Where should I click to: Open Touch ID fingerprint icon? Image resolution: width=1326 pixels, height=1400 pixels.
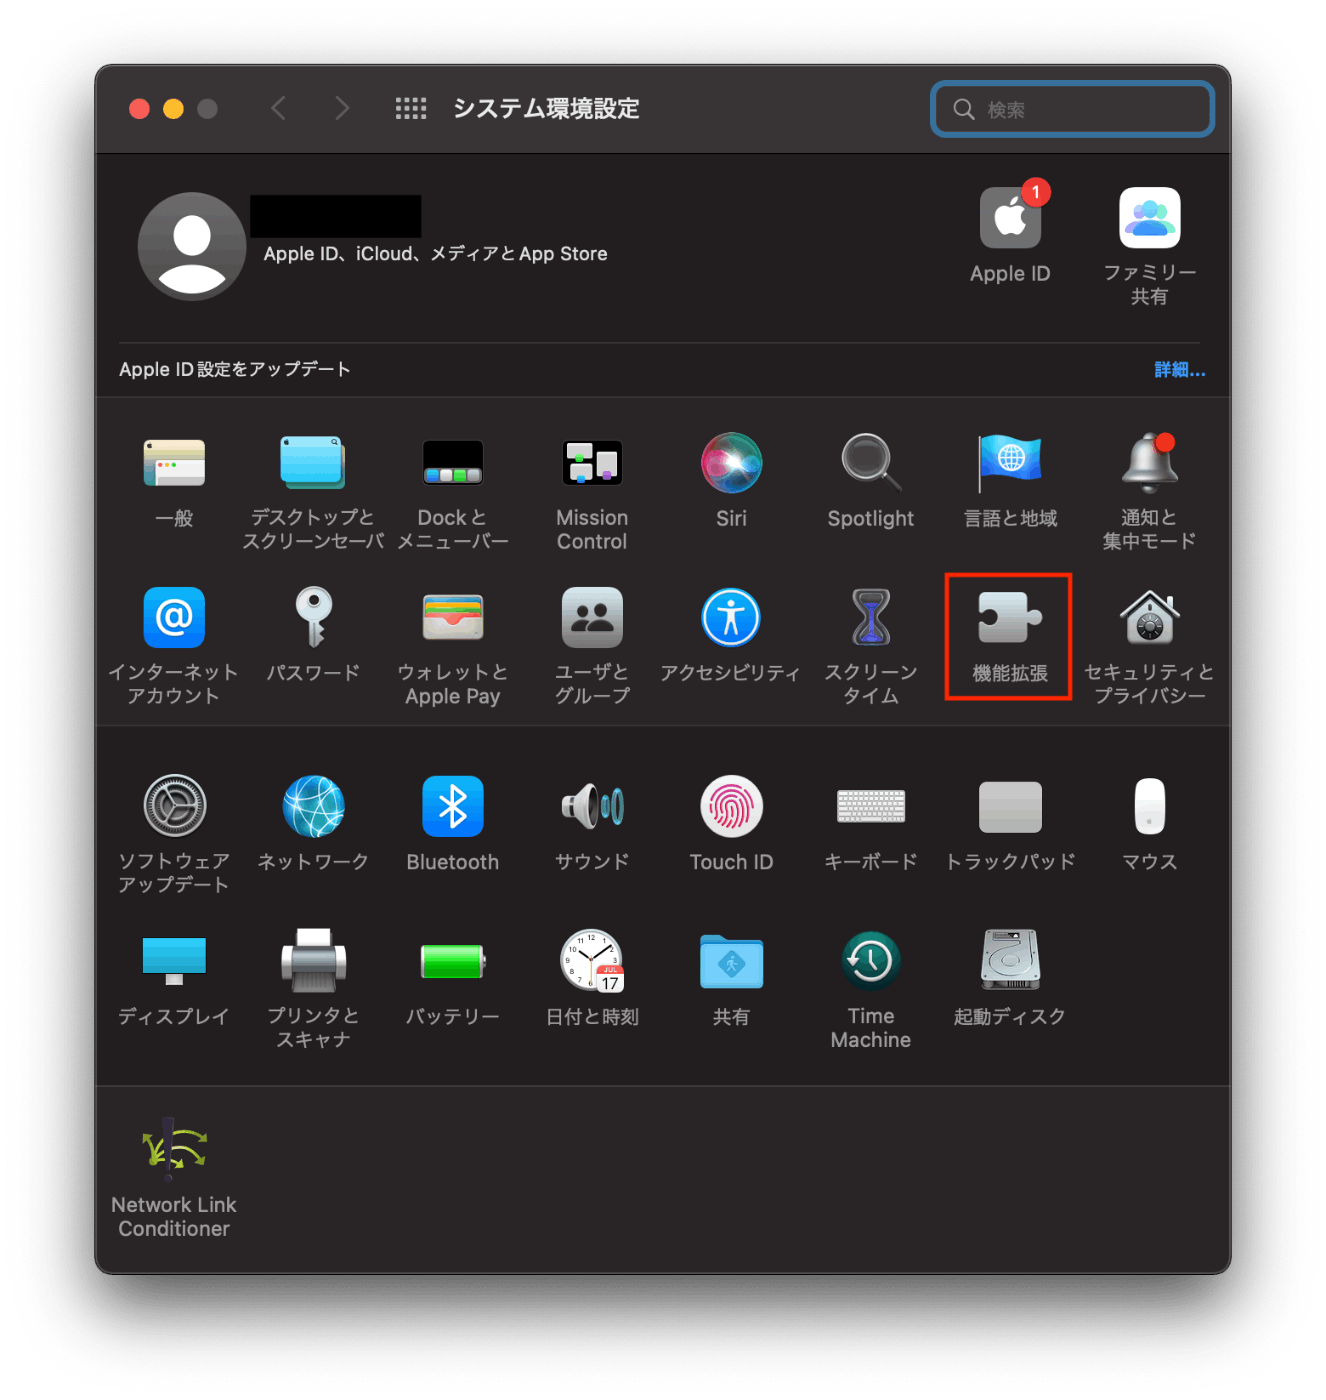(731, 806)
